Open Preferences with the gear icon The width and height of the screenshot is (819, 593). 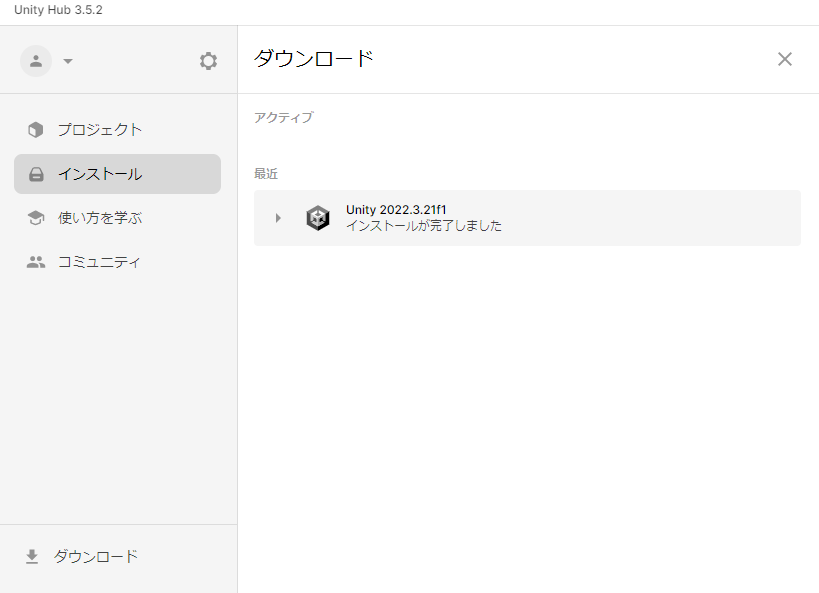coord(208,61)
